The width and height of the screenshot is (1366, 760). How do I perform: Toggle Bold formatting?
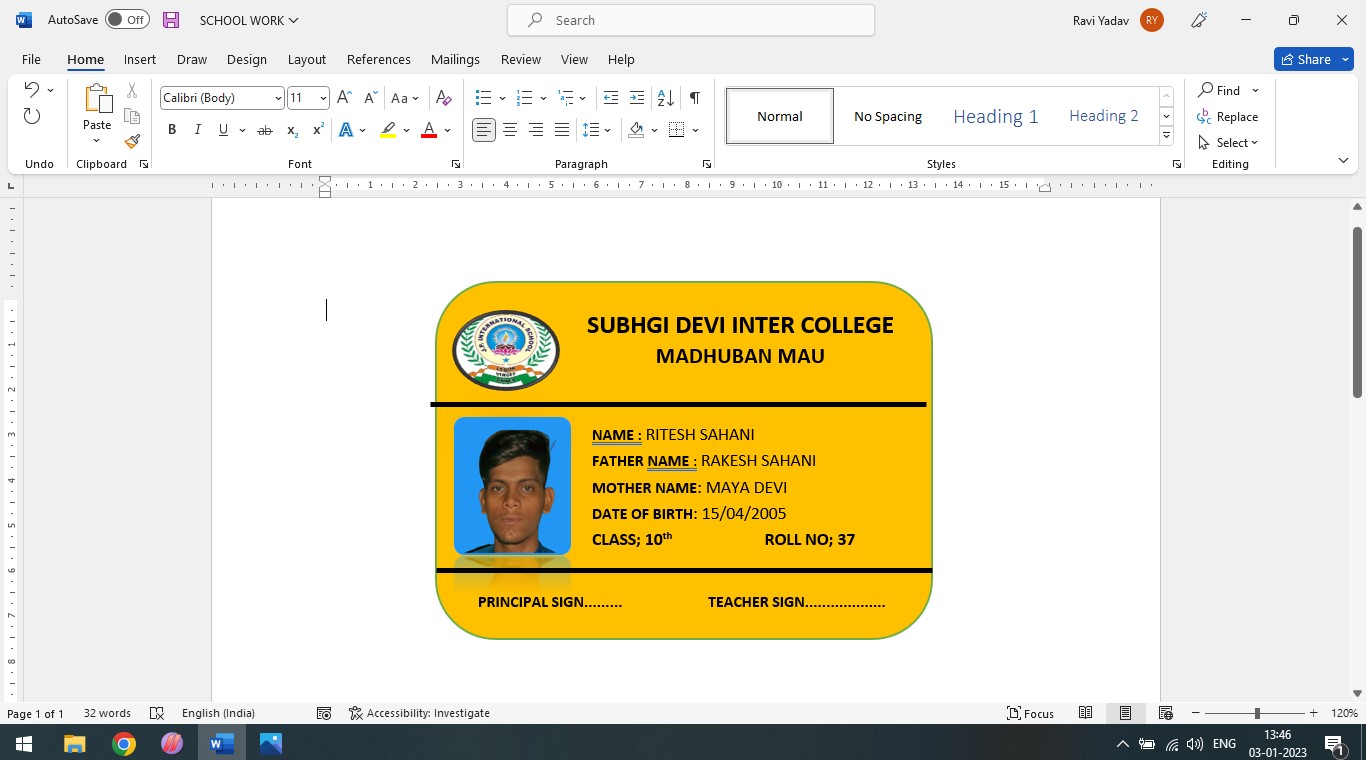pyautogui.click(x=172, y=130)
